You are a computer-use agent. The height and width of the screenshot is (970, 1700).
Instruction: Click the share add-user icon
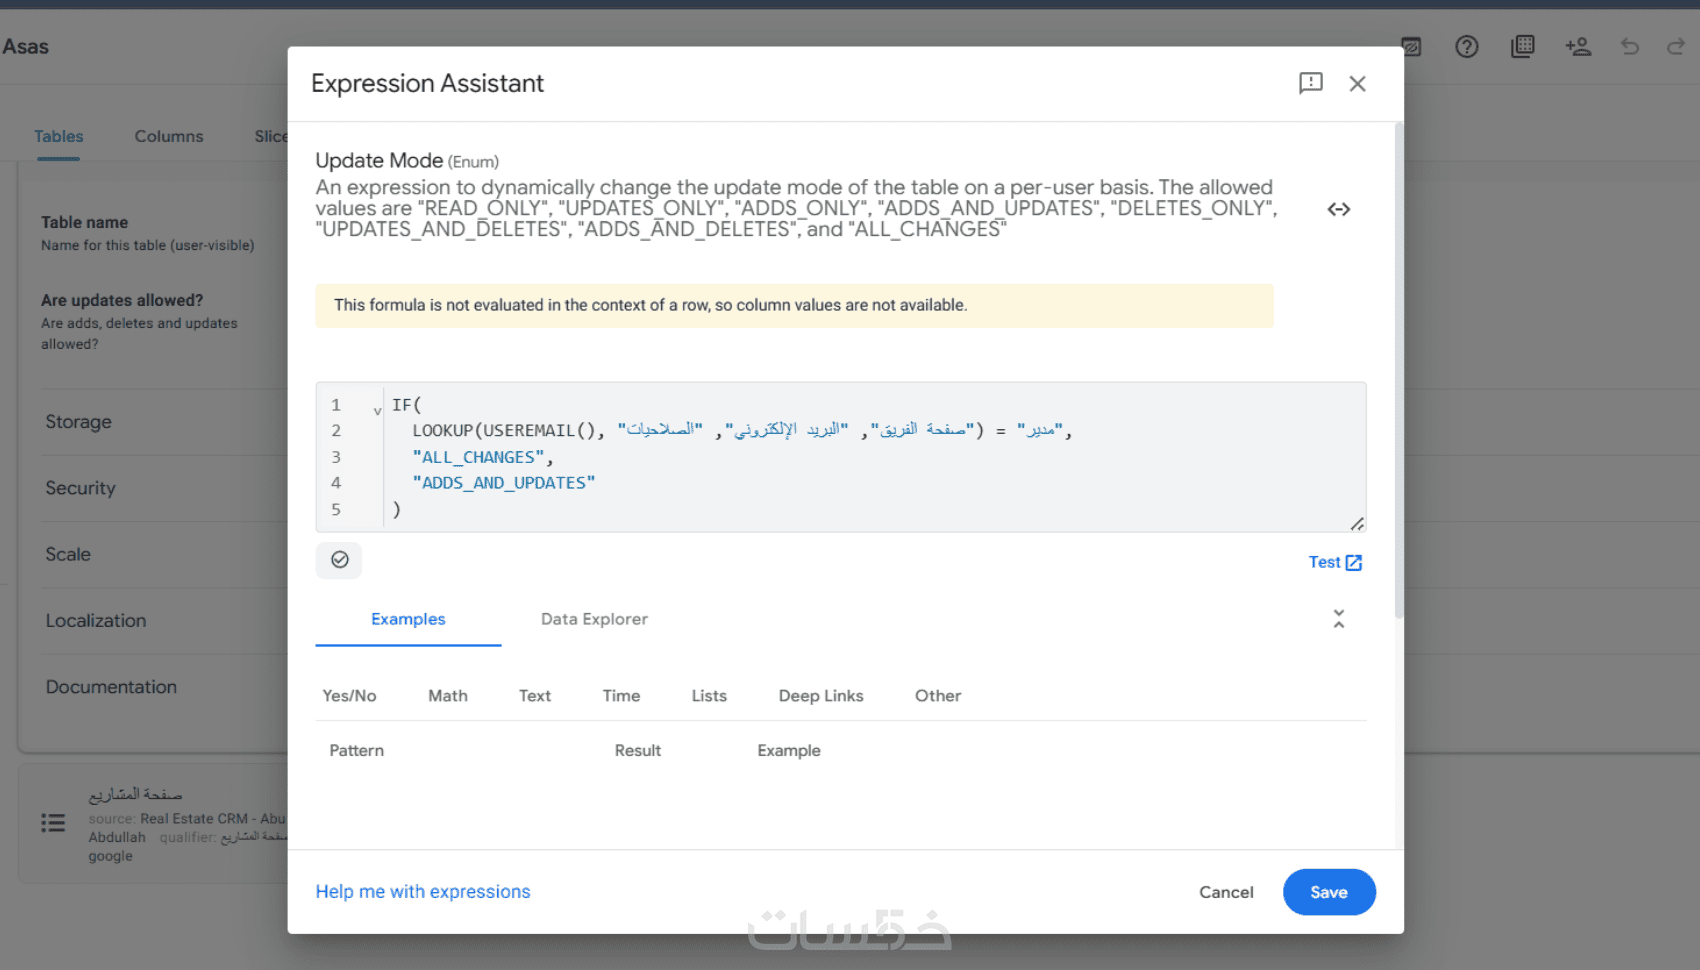[x=1578, y=47]
